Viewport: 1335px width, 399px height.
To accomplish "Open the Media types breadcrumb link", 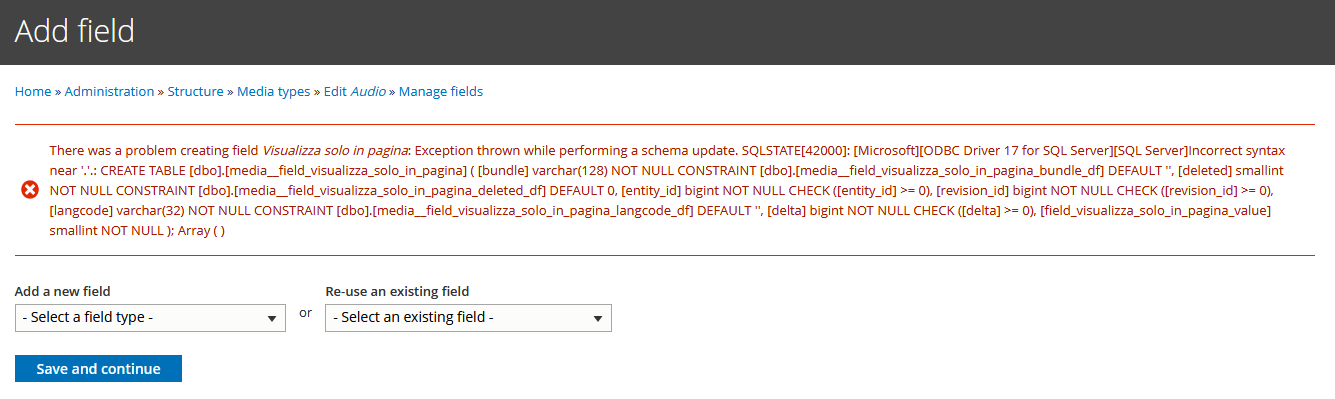I will 273,91.
